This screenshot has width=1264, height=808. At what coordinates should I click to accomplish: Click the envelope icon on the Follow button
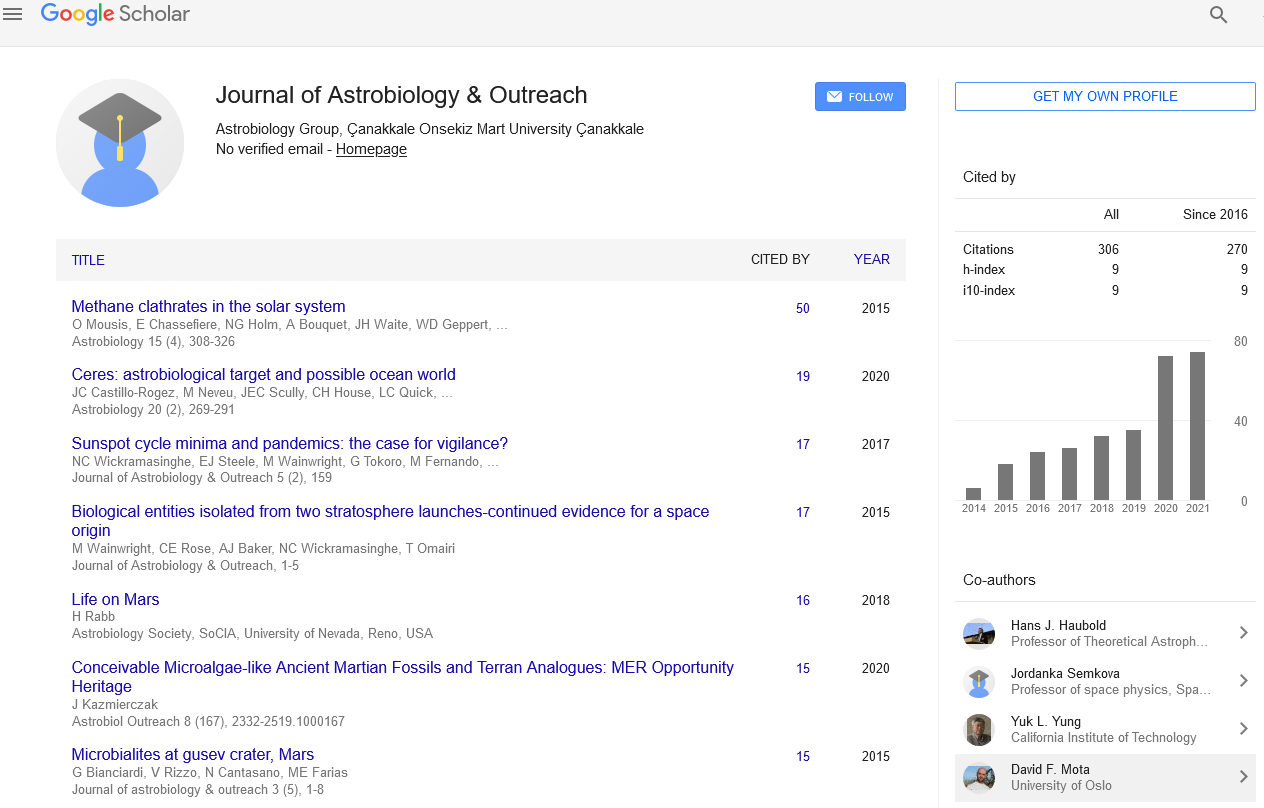(x=834, y=96)
